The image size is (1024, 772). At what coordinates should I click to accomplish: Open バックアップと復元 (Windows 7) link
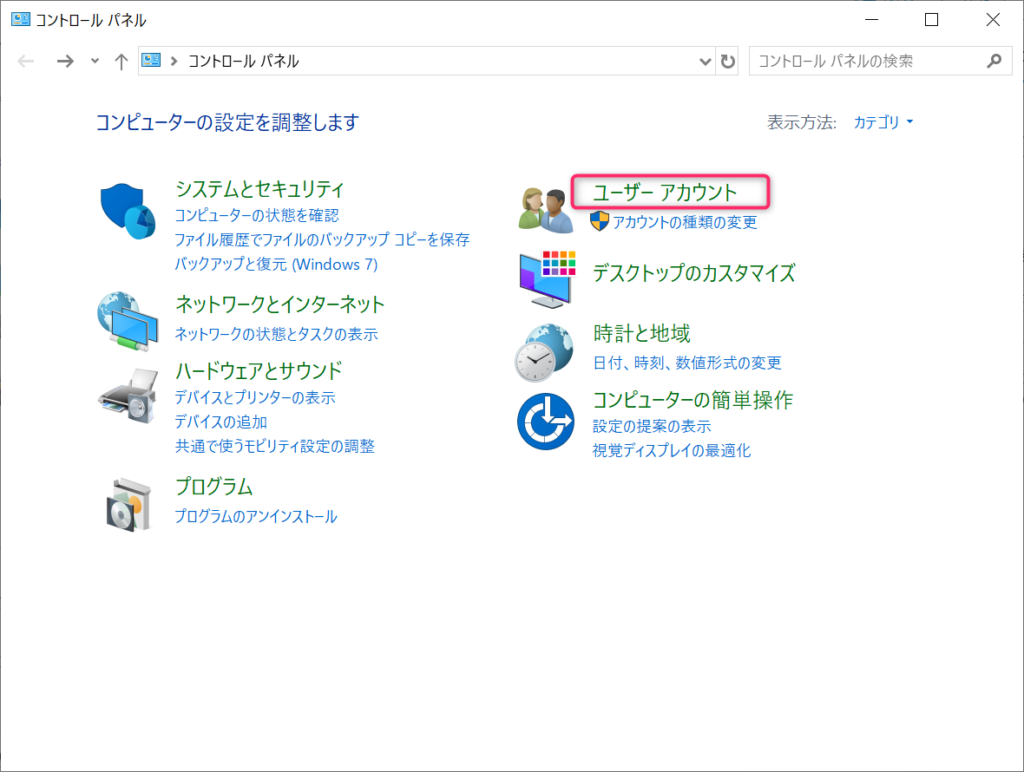pos(276,264)
